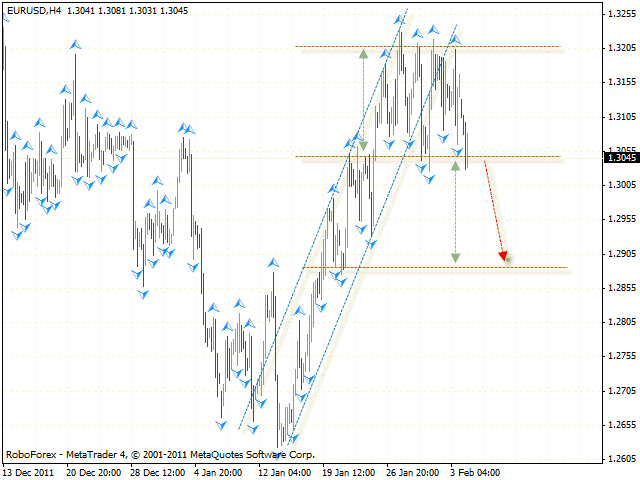Click the 1.3255 price axis label
The width and height of the screenshot is (640, 480).
[618, 14]
